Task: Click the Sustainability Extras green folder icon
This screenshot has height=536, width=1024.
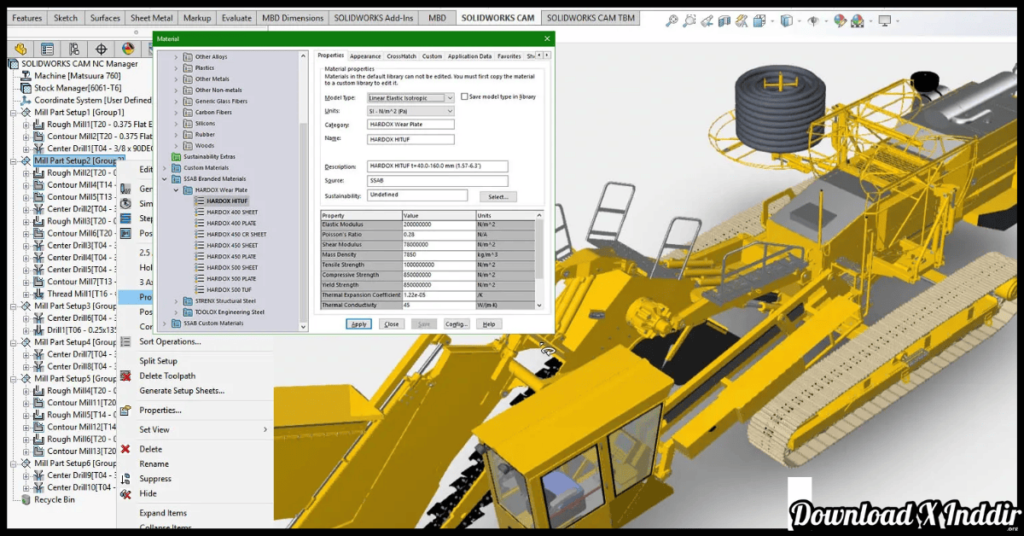Action: pos(176,157)
